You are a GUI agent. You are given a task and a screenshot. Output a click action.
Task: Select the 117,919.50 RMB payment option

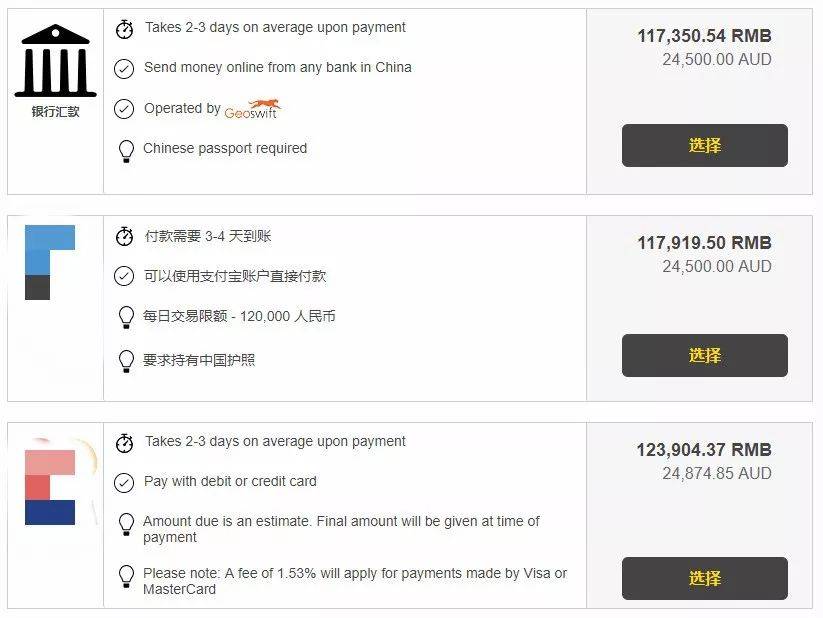click(704, 355)
